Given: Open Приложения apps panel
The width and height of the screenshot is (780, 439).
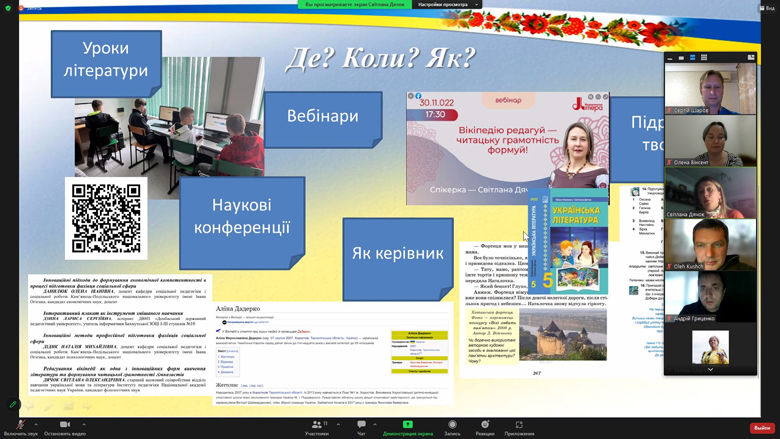Looking at the screenshot, I should tap(519, 427).
